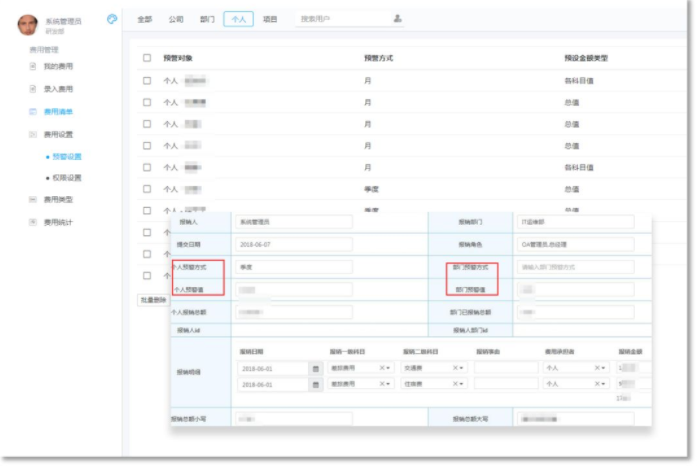This screenshot has width=699, height=469.
Task: Open 预警设置 submenu item
Action: click(67, 156)
